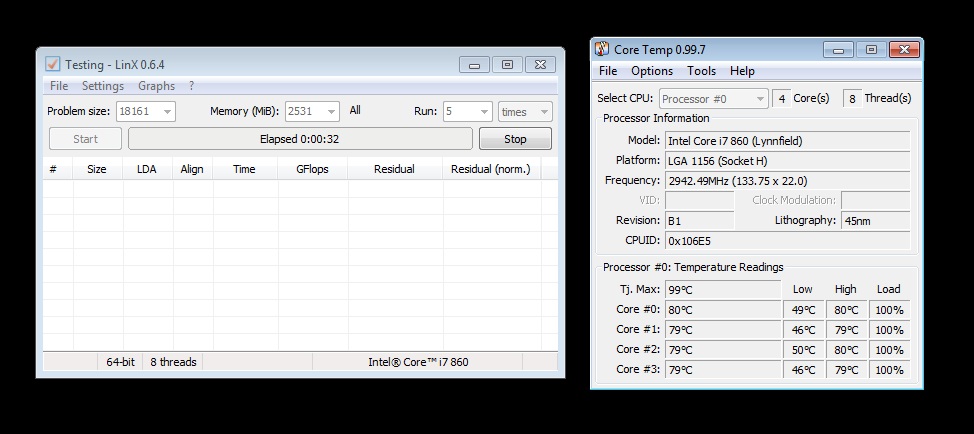Open the Help menu in Core Temp
Image resolution: width=974 pixels, height=434 pixels.
[x=742, y=71]
